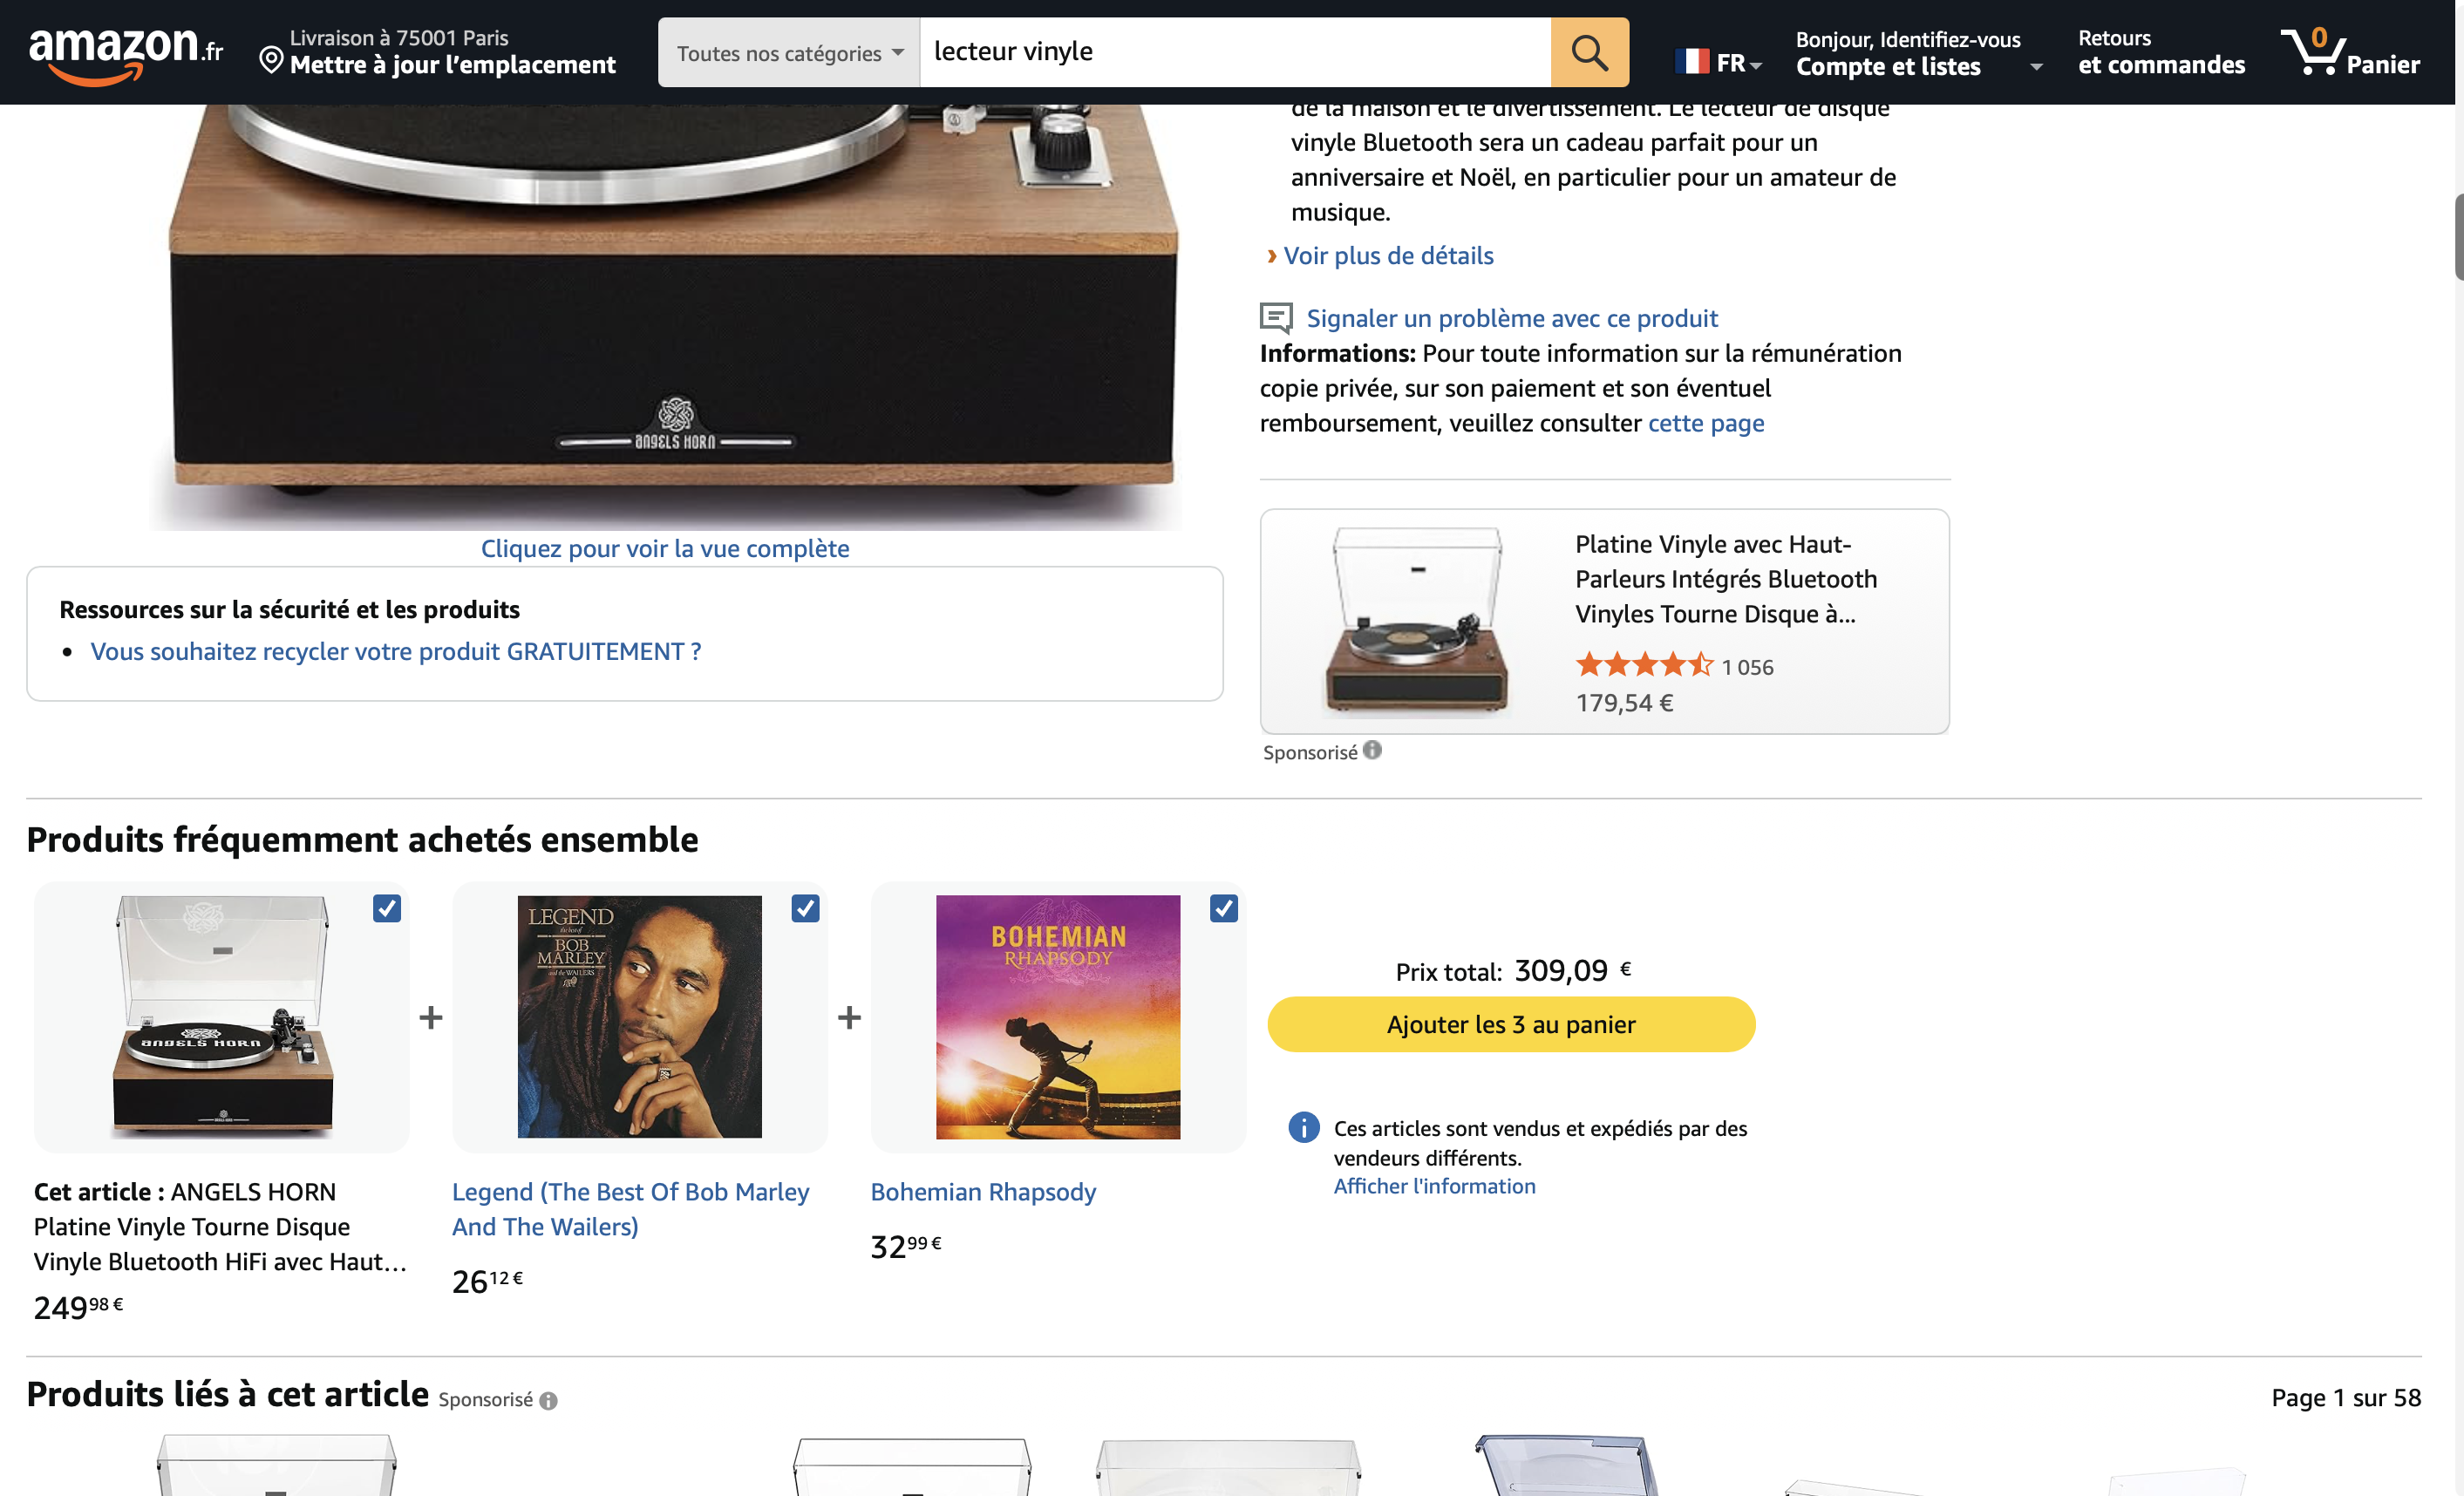The height and width of the screenshot is (1496, 2464).
Task: Uncheck the Bob Marley Legend checkbox
Action: pyautogui.click(x=805, y=908)
